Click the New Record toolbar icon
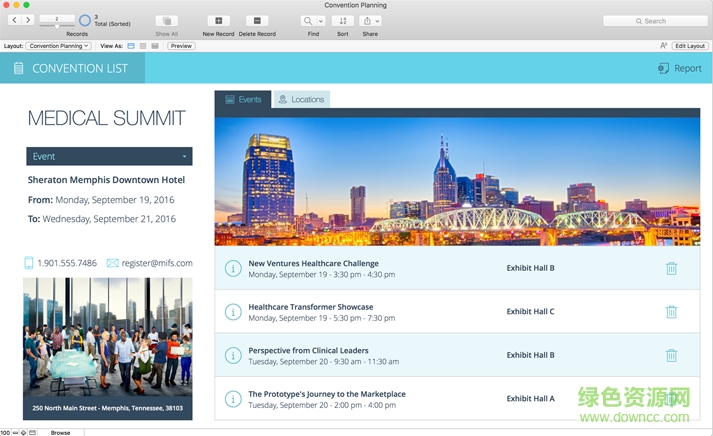Image resolution: width=713 pixels, height=436 pixels. (x=218, y=21)
